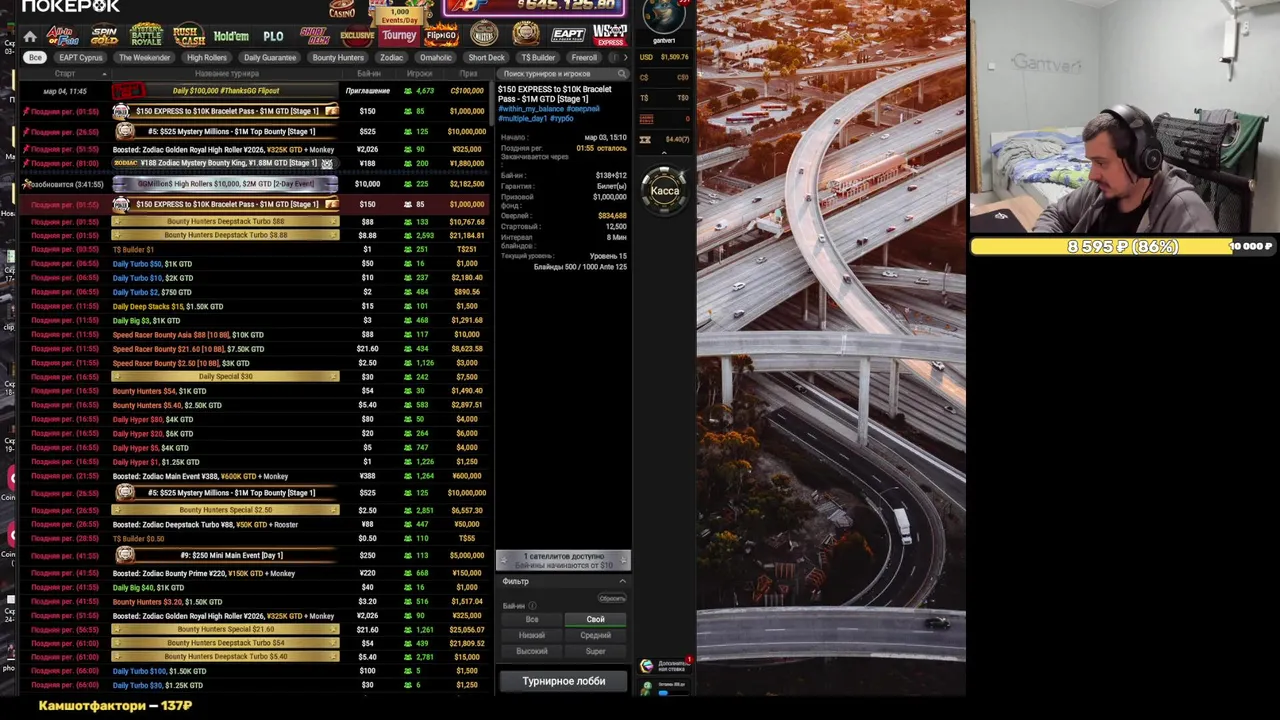1280x720 pixels.
Task: Open the Rush & Cash game icon
Action: 188,35
